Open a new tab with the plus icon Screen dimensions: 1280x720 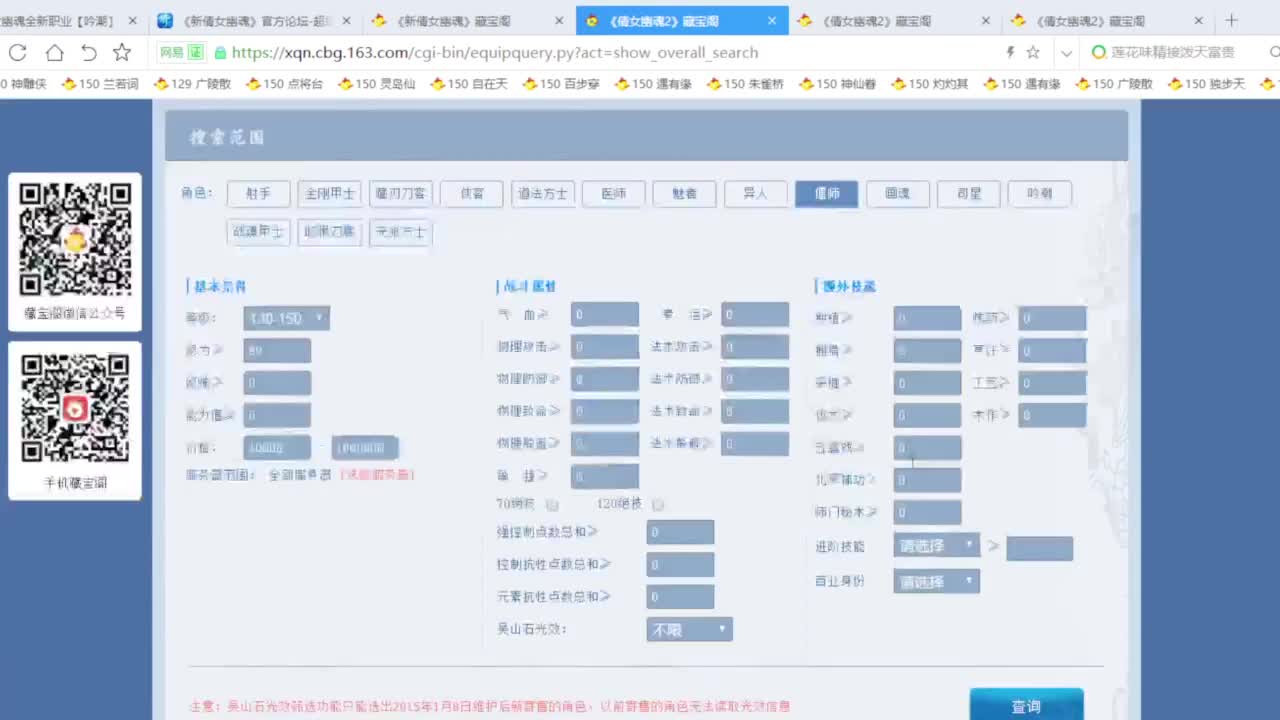click(1231, 20)
